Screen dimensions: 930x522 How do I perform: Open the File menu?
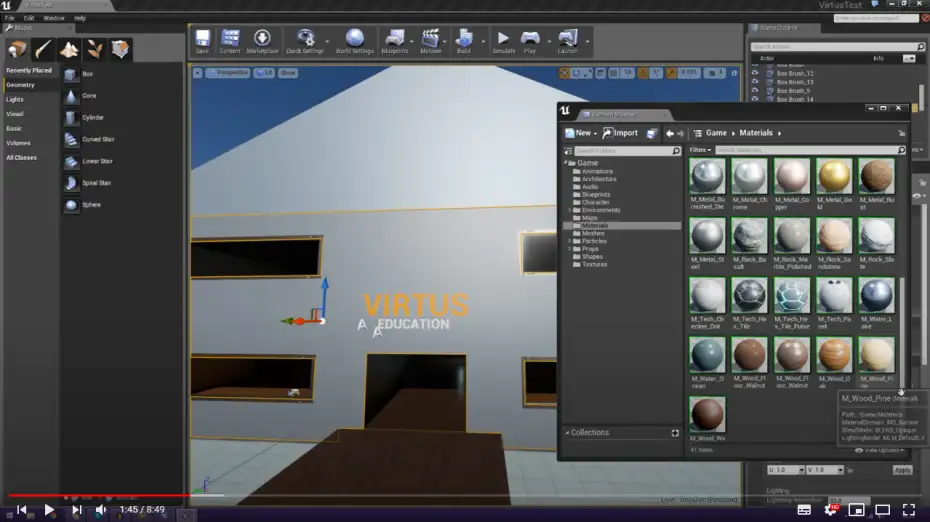(10, 18)
